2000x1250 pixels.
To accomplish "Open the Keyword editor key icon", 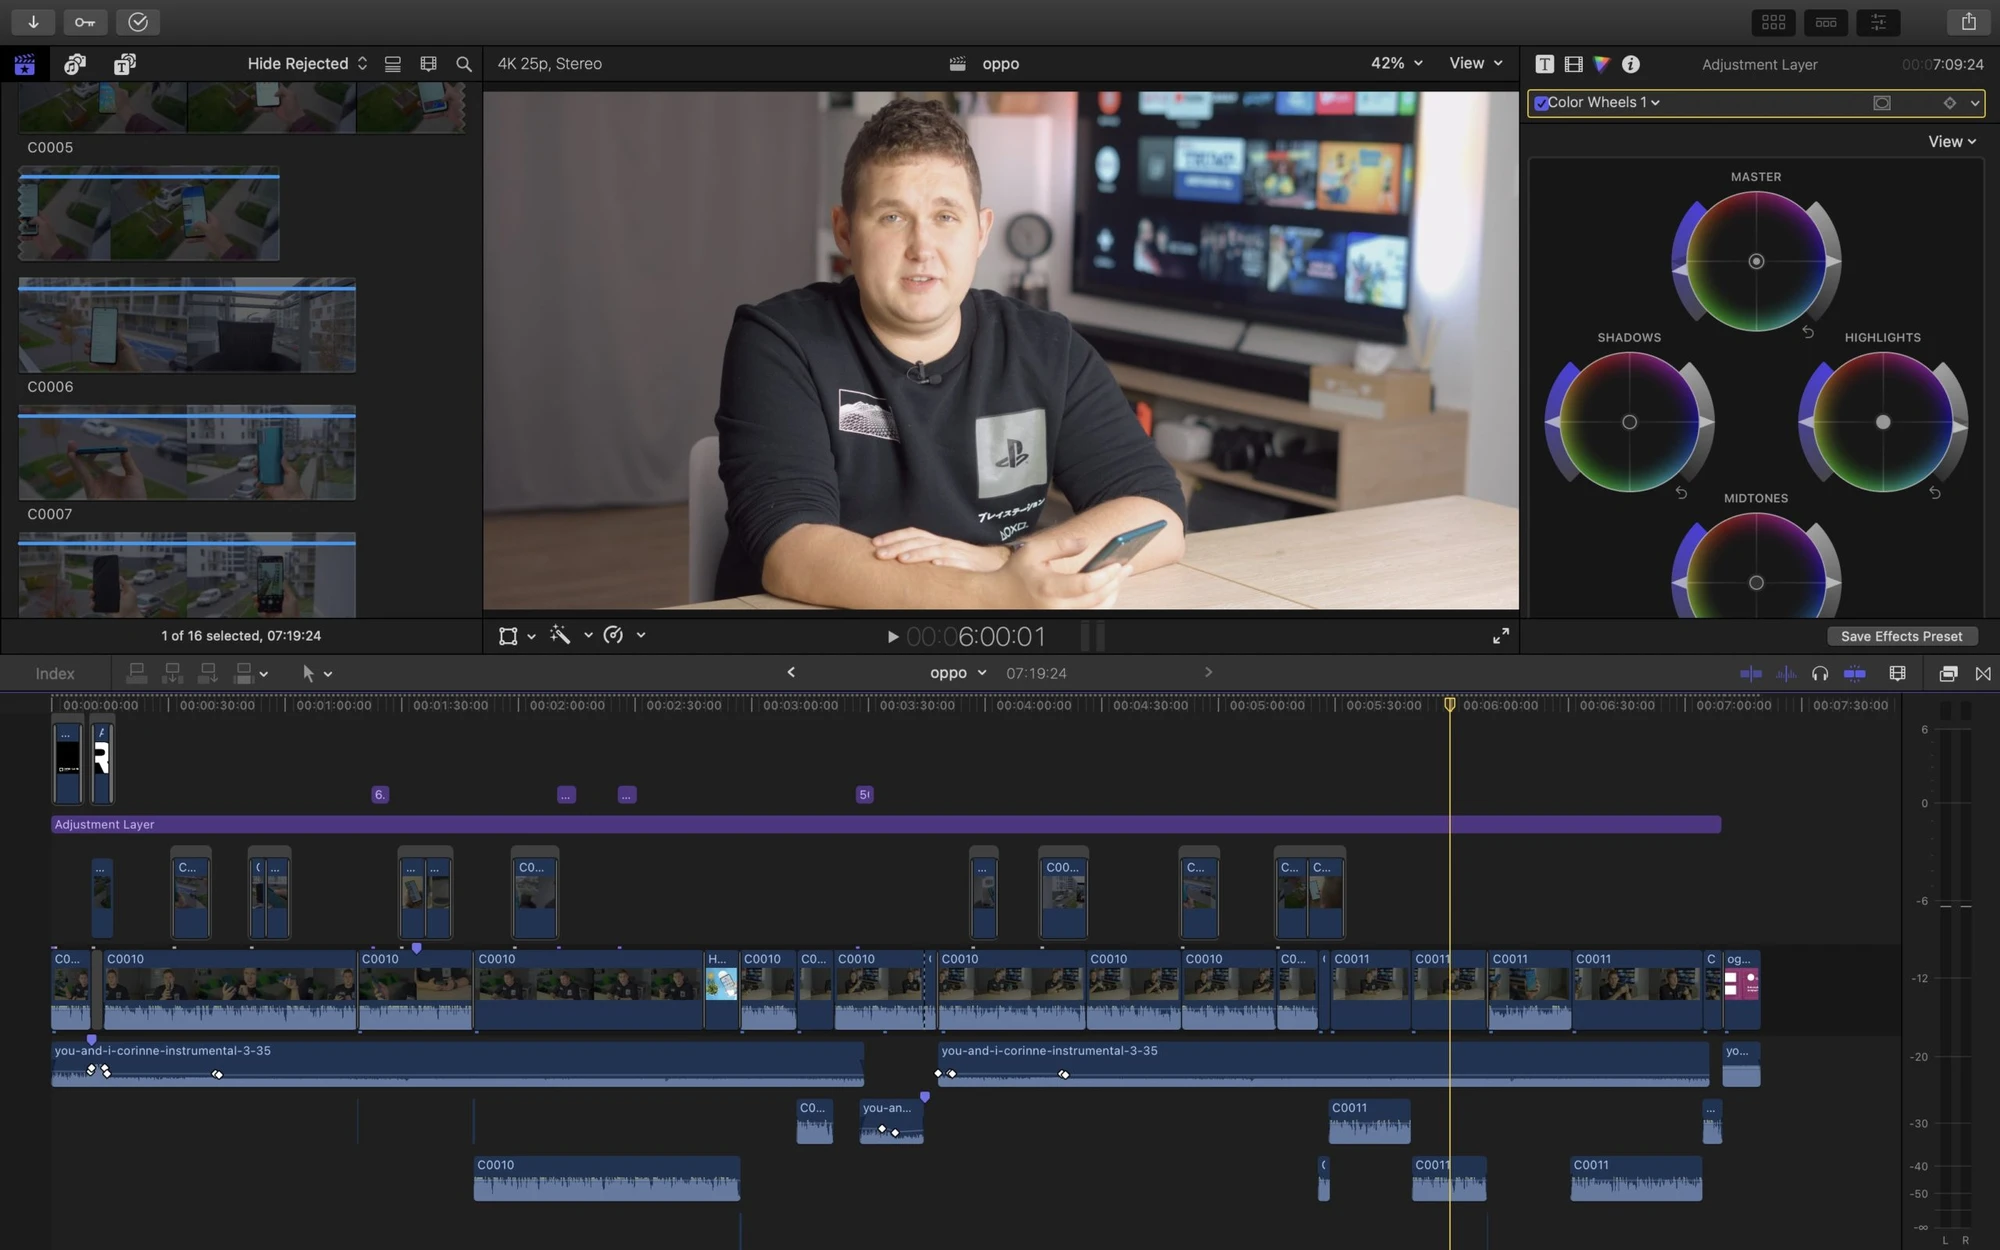I will point(85,22).
